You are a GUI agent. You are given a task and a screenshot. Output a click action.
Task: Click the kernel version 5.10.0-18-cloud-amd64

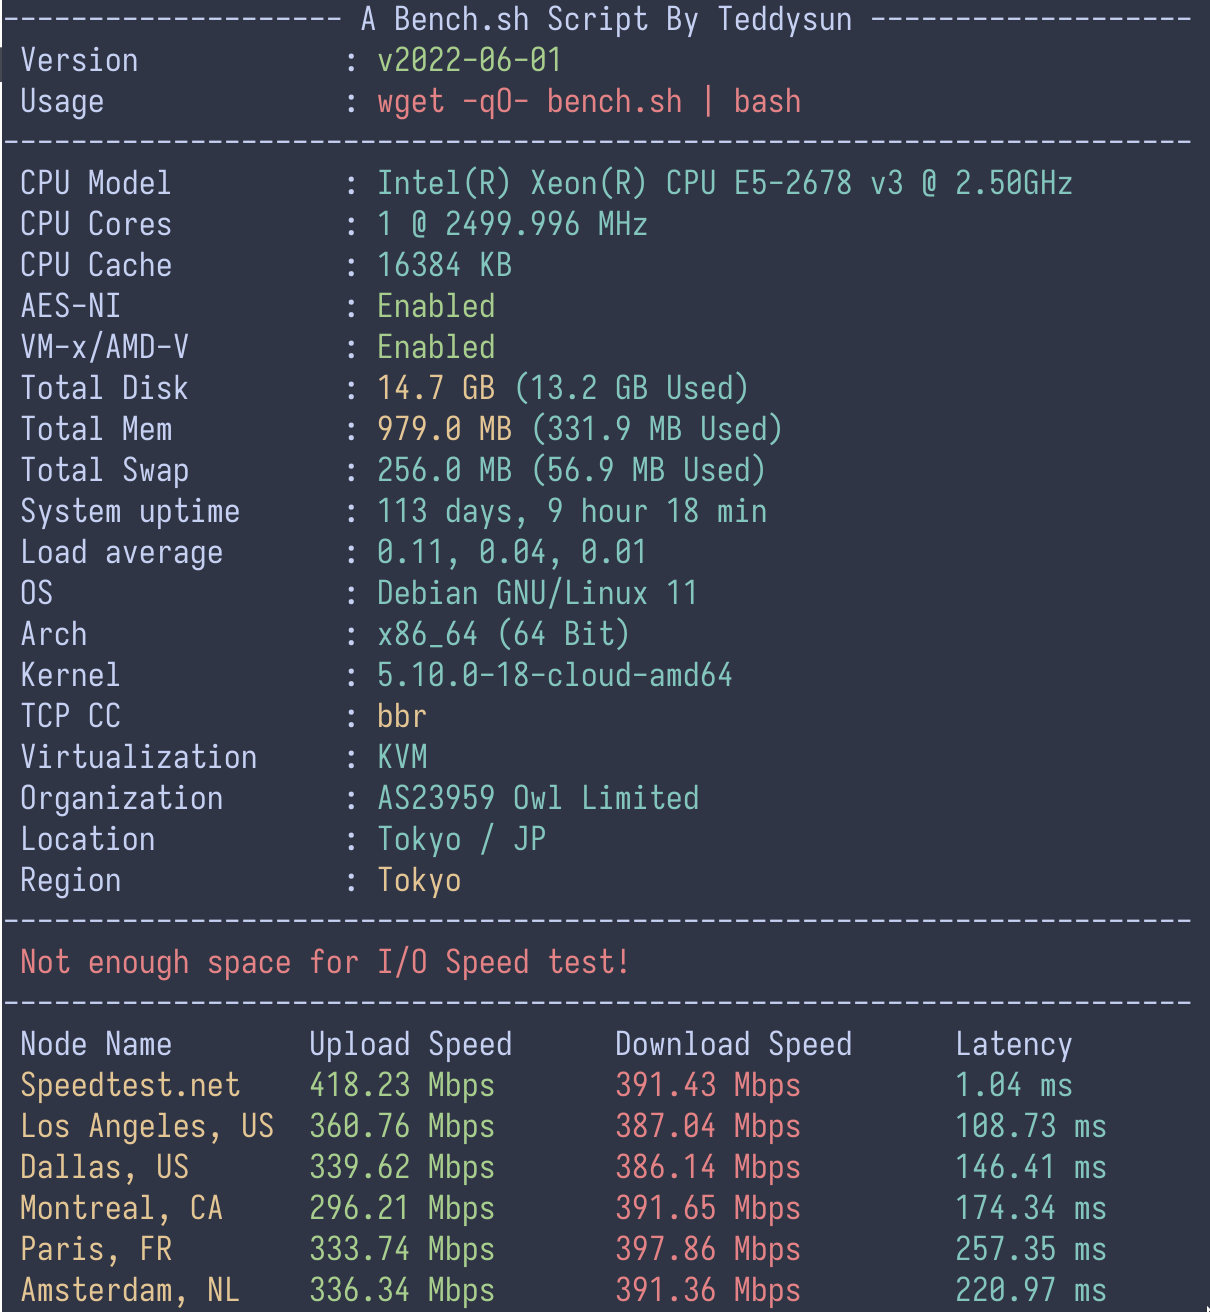[x=554, y=675]
